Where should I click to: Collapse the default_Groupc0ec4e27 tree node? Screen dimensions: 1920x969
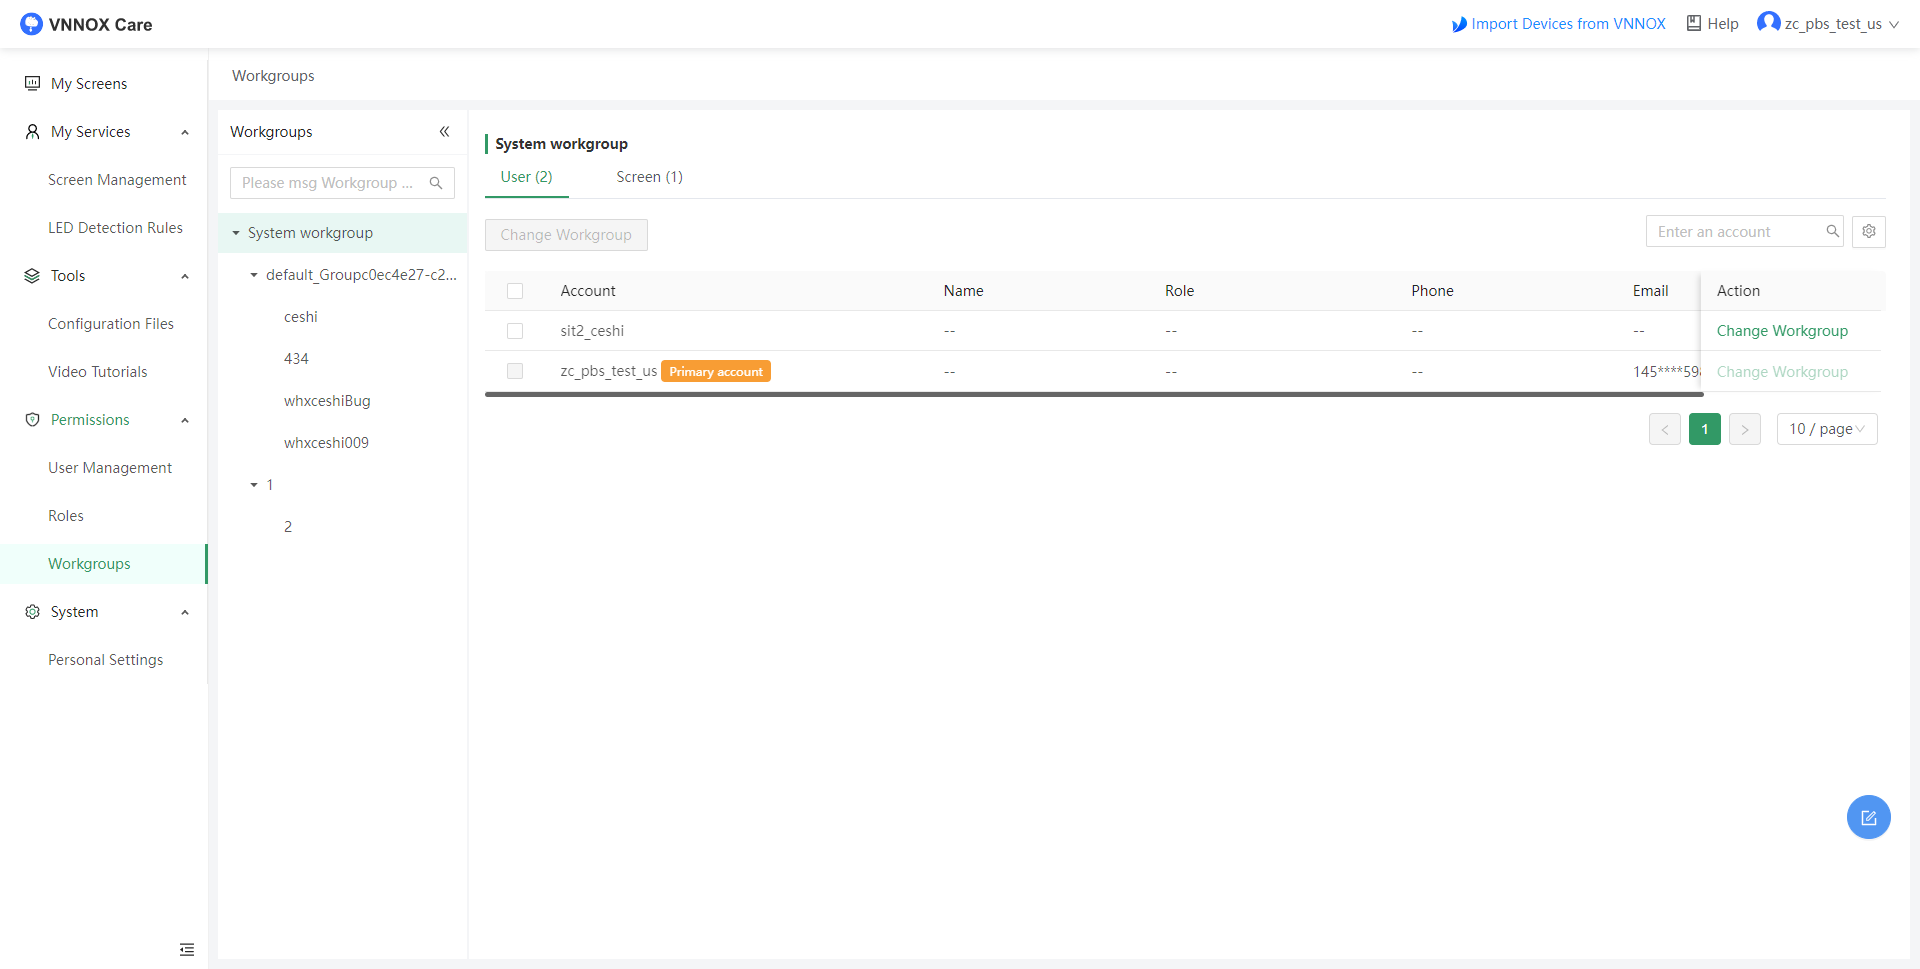254,275
